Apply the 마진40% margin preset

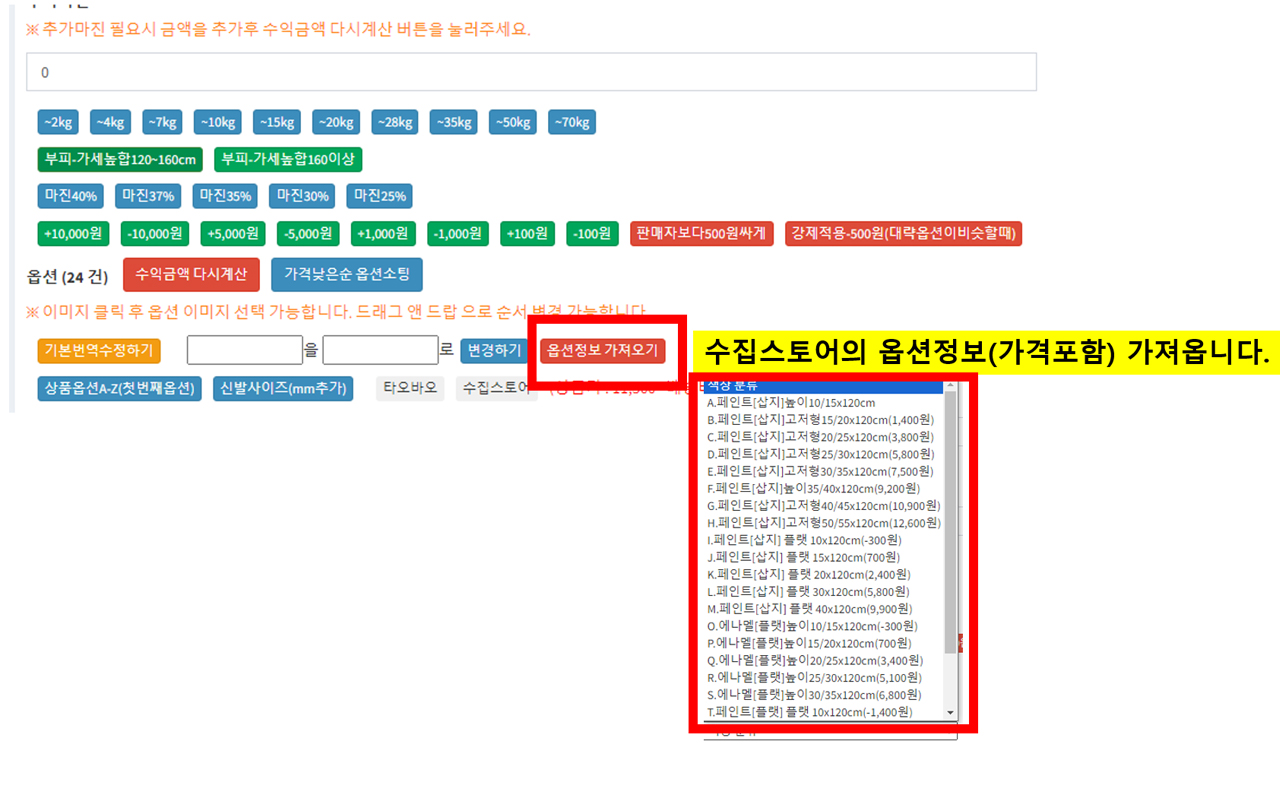tap(70, 196)
